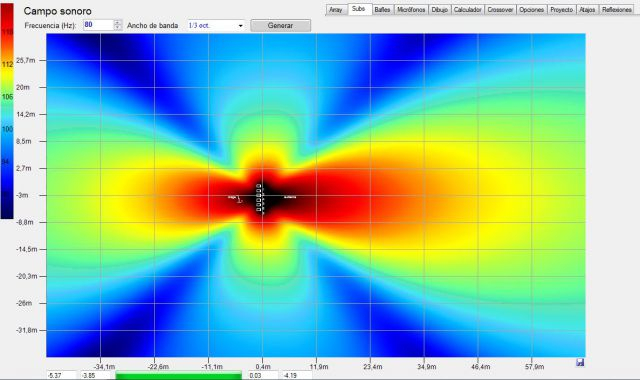This screenshot has width=640, height=380.
Task: Open the Ancho de banda dropdown
Action: tap(216, 25)
